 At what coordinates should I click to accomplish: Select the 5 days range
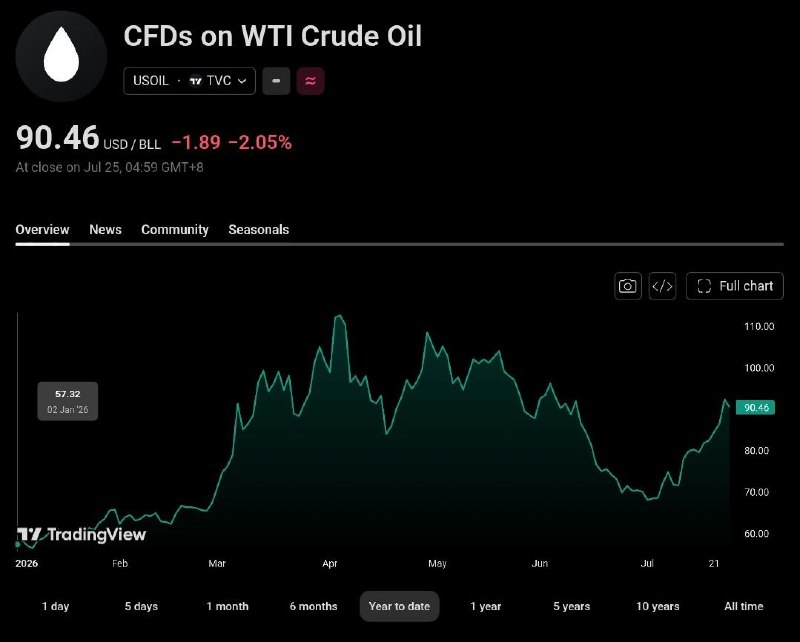pyautogui.click(x=141, y=606)
